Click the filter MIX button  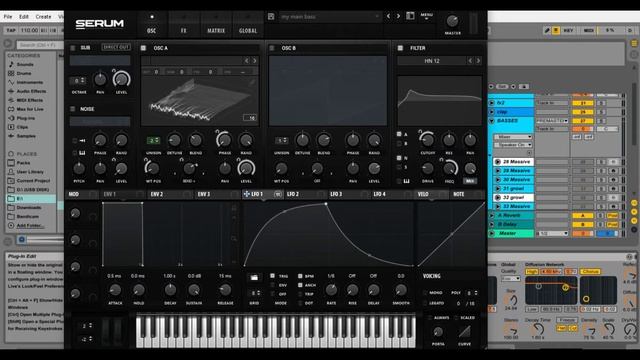click(470, 181)
